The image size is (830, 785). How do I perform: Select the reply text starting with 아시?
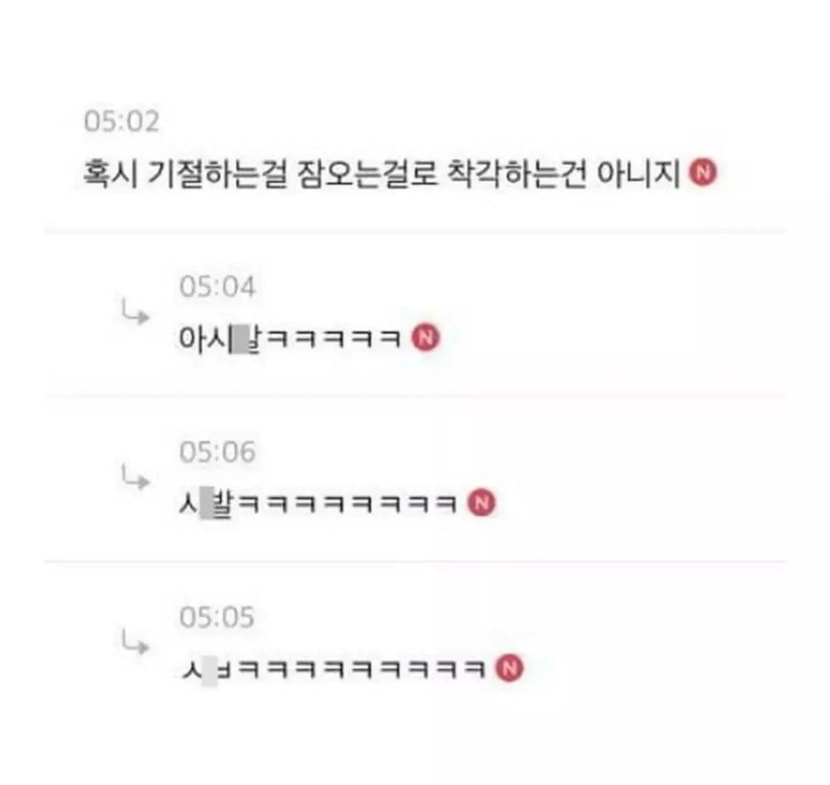click(291, 338)
